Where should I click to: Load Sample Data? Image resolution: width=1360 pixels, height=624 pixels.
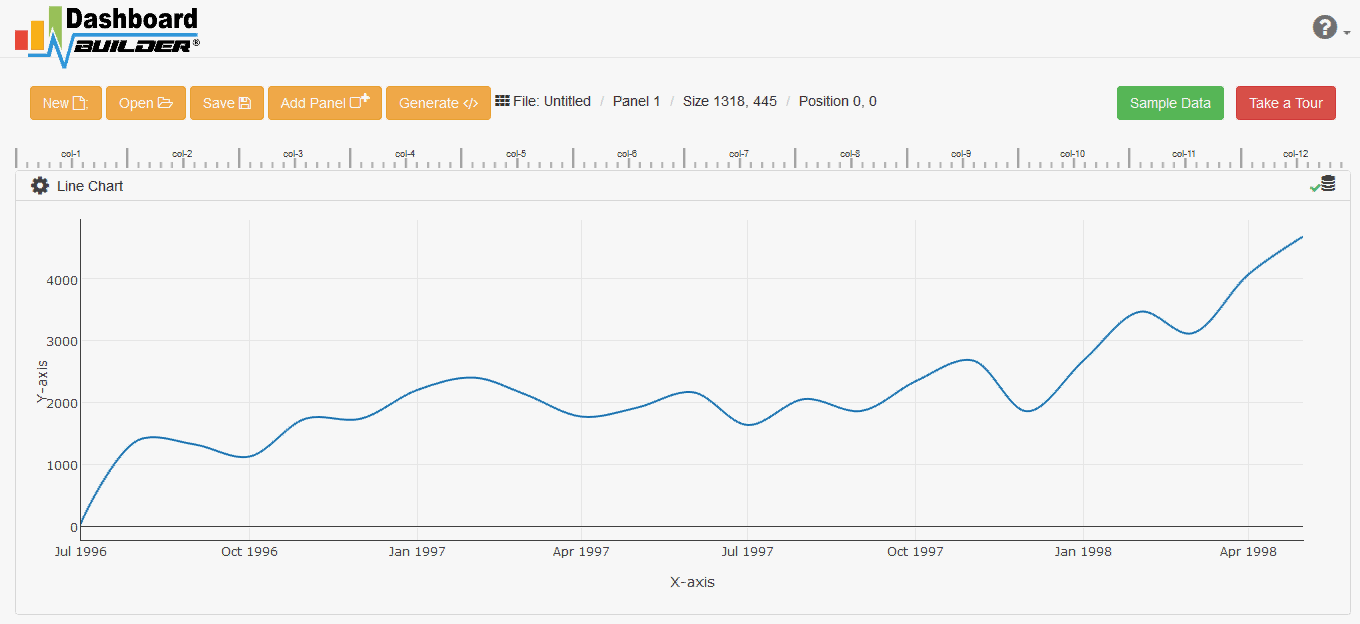[1170, 103]
